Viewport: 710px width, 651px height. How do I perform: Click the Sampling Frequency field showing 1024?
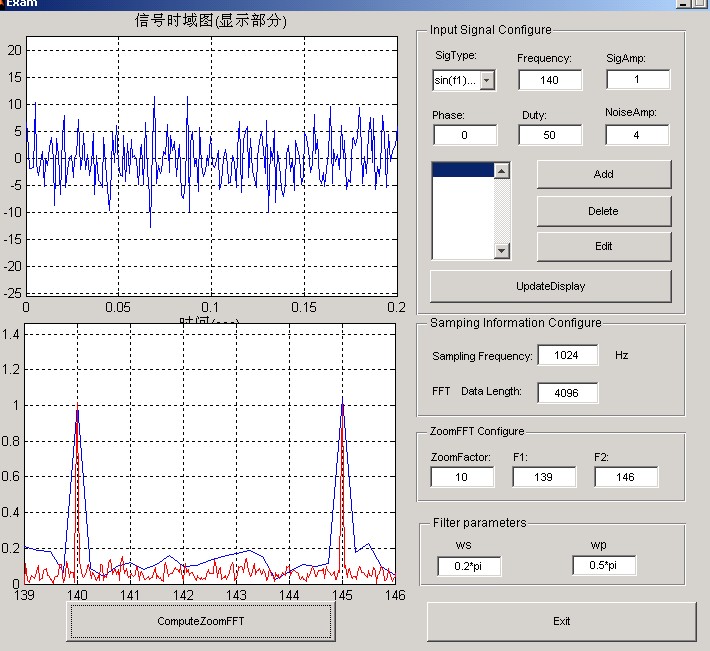(x=568, y=355)
